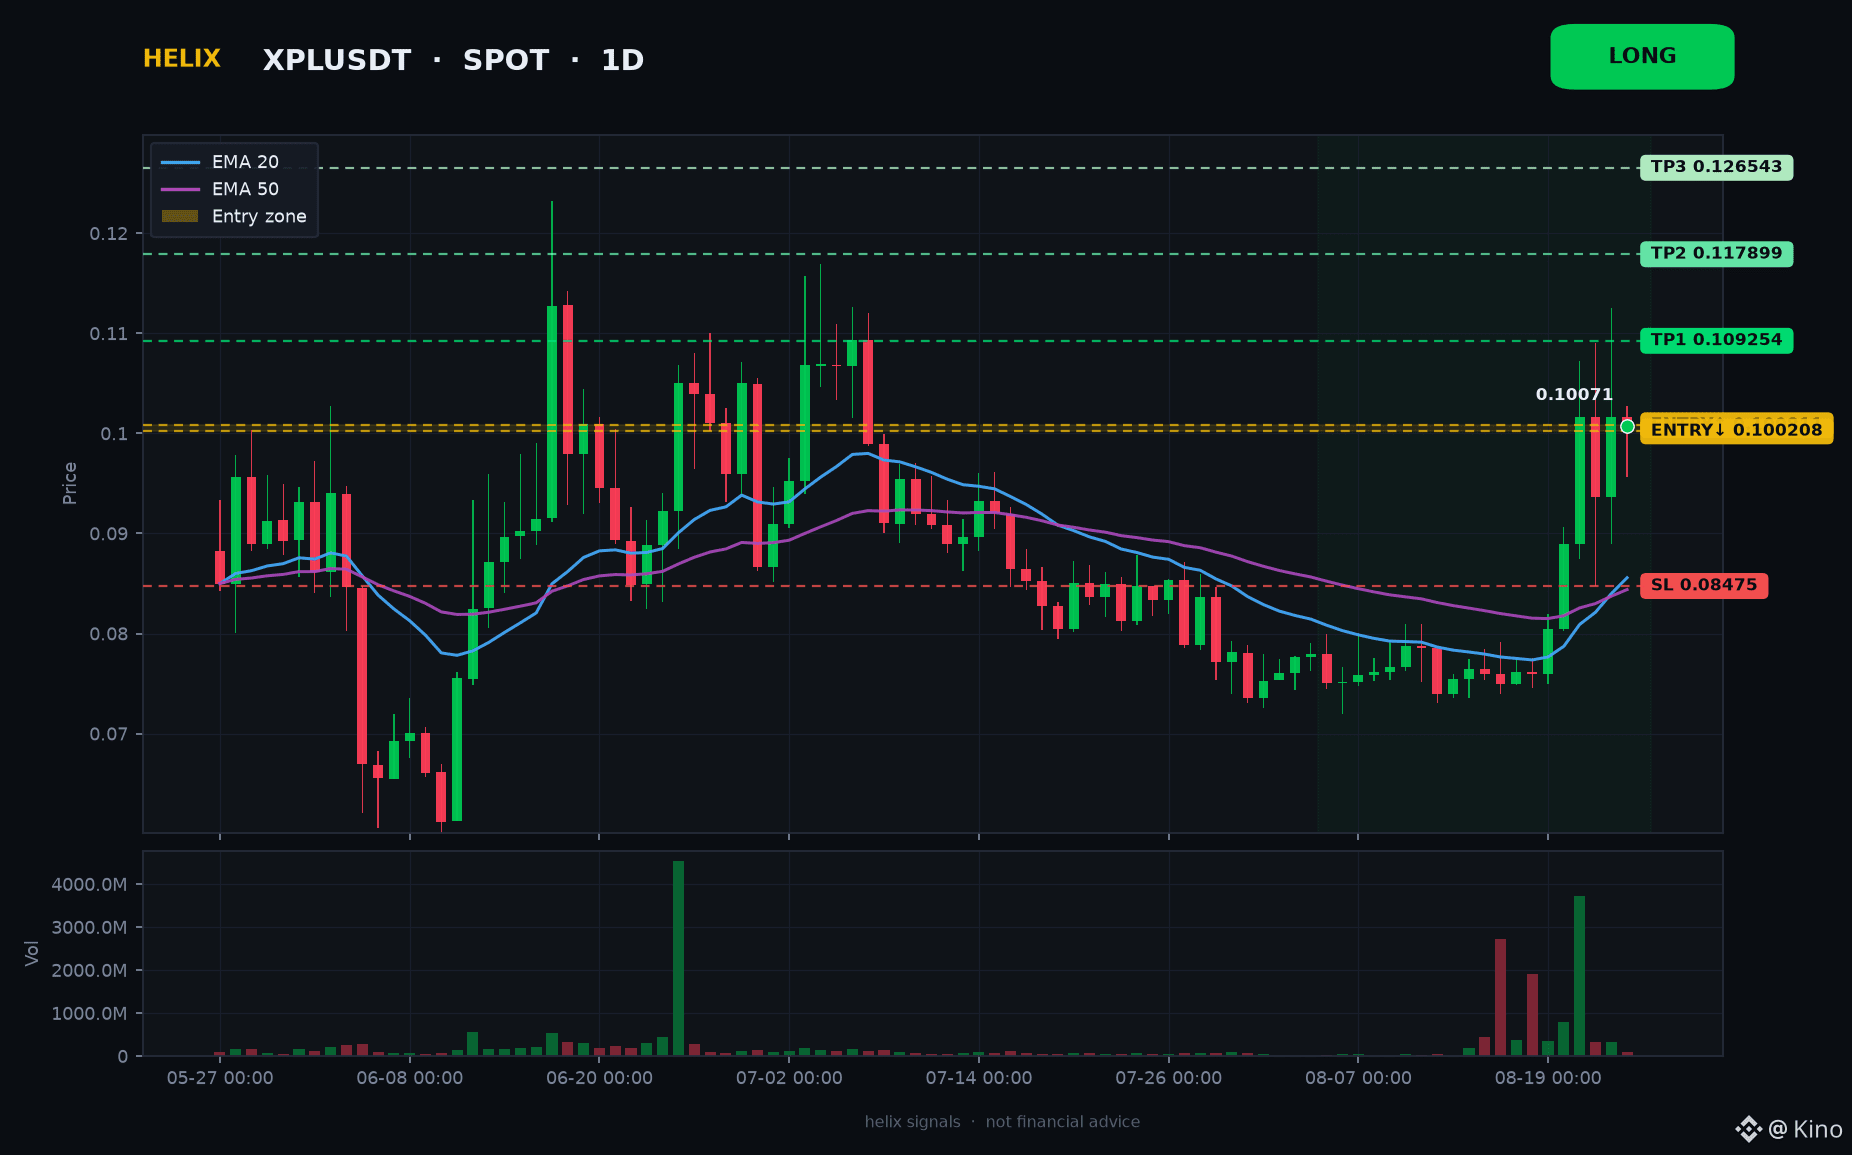Click the Entry zone legend label

(259, 216)
